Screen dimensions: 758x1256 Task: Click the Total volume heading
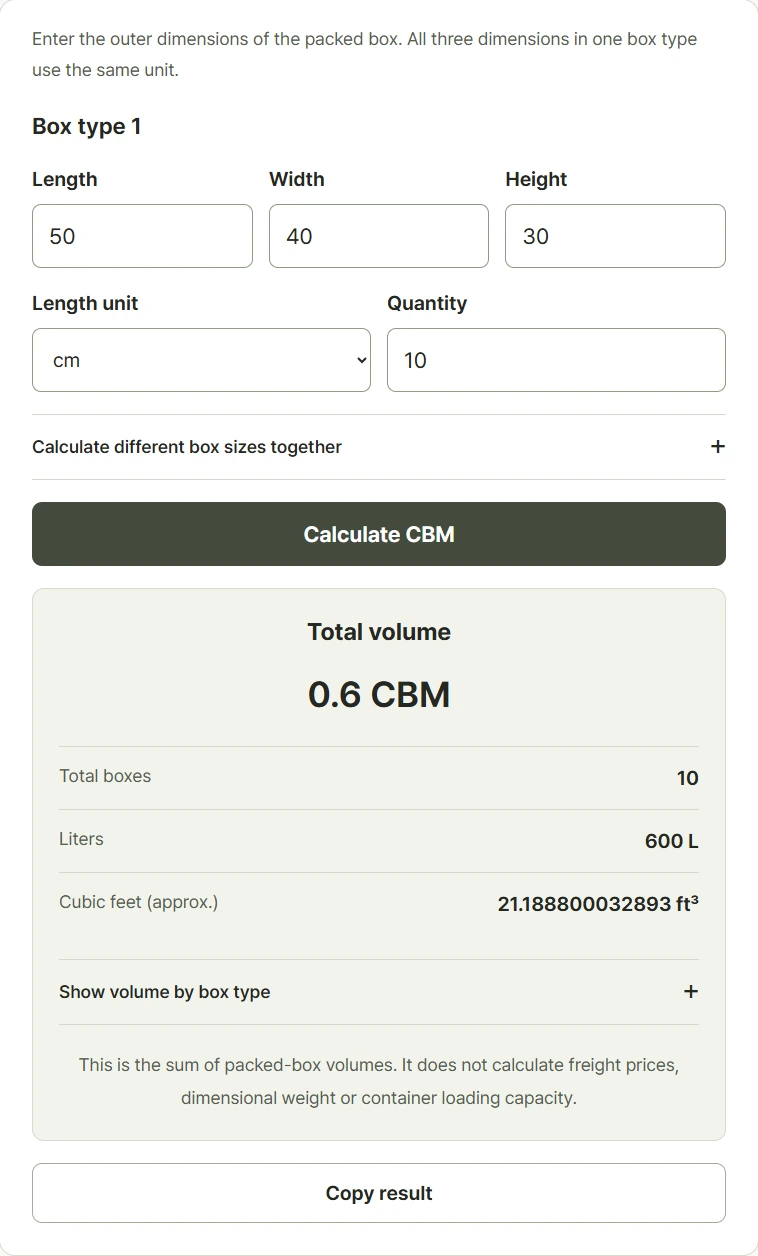point(379,632)
